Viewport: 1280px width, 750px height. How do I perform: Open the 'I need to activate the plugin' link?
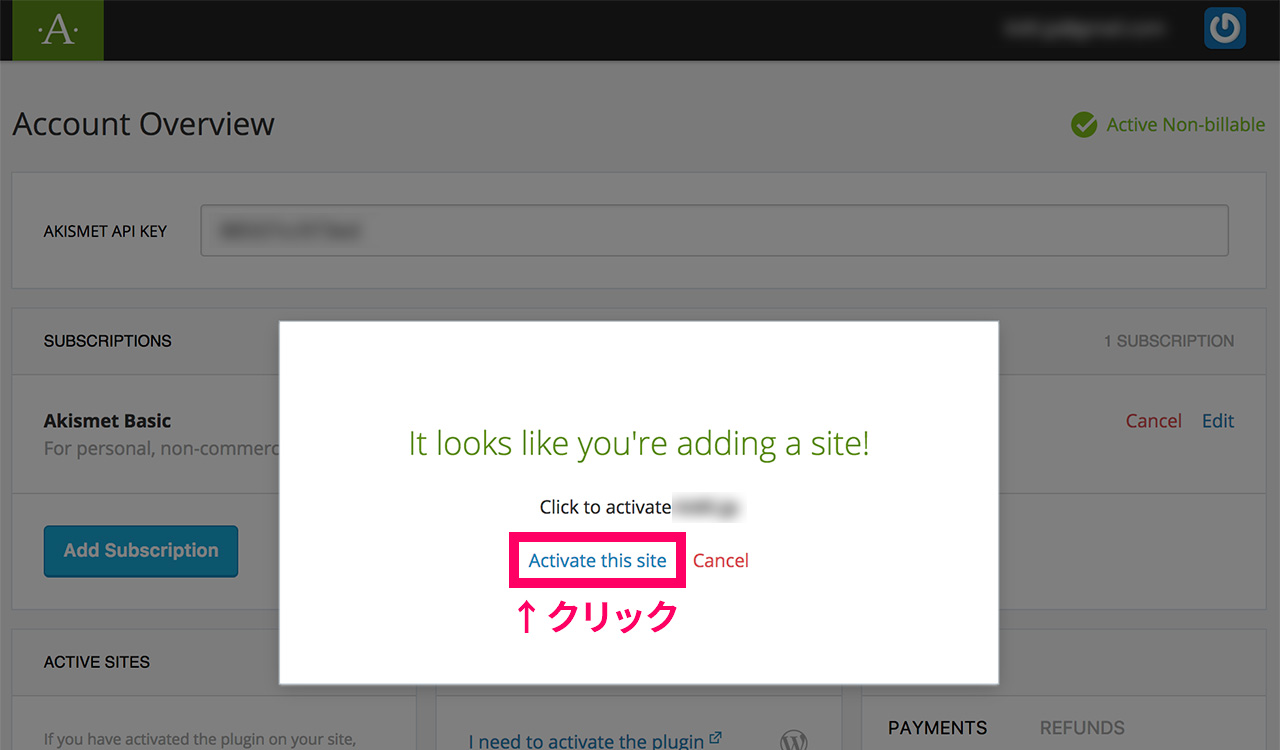point(587,741)
